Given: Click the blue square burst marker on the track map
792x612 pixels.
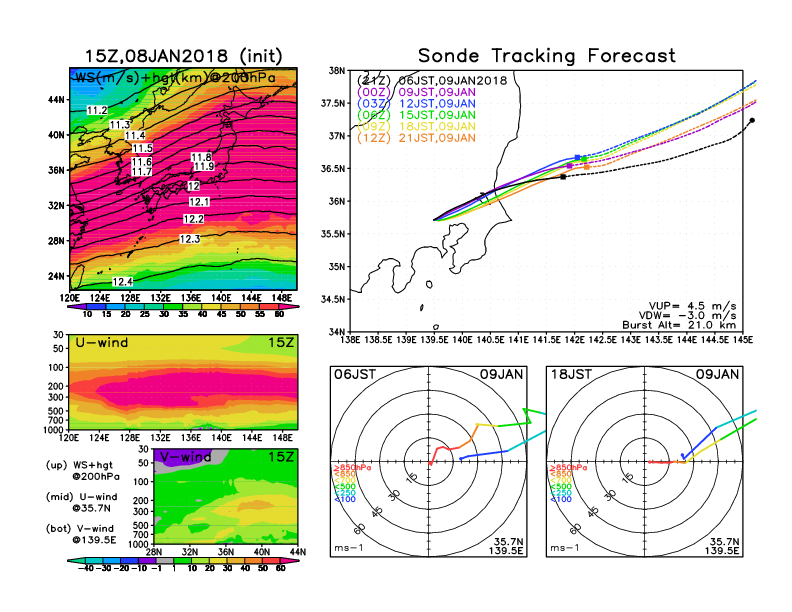Looking at the screenshot, I should (x=578, y=158).
